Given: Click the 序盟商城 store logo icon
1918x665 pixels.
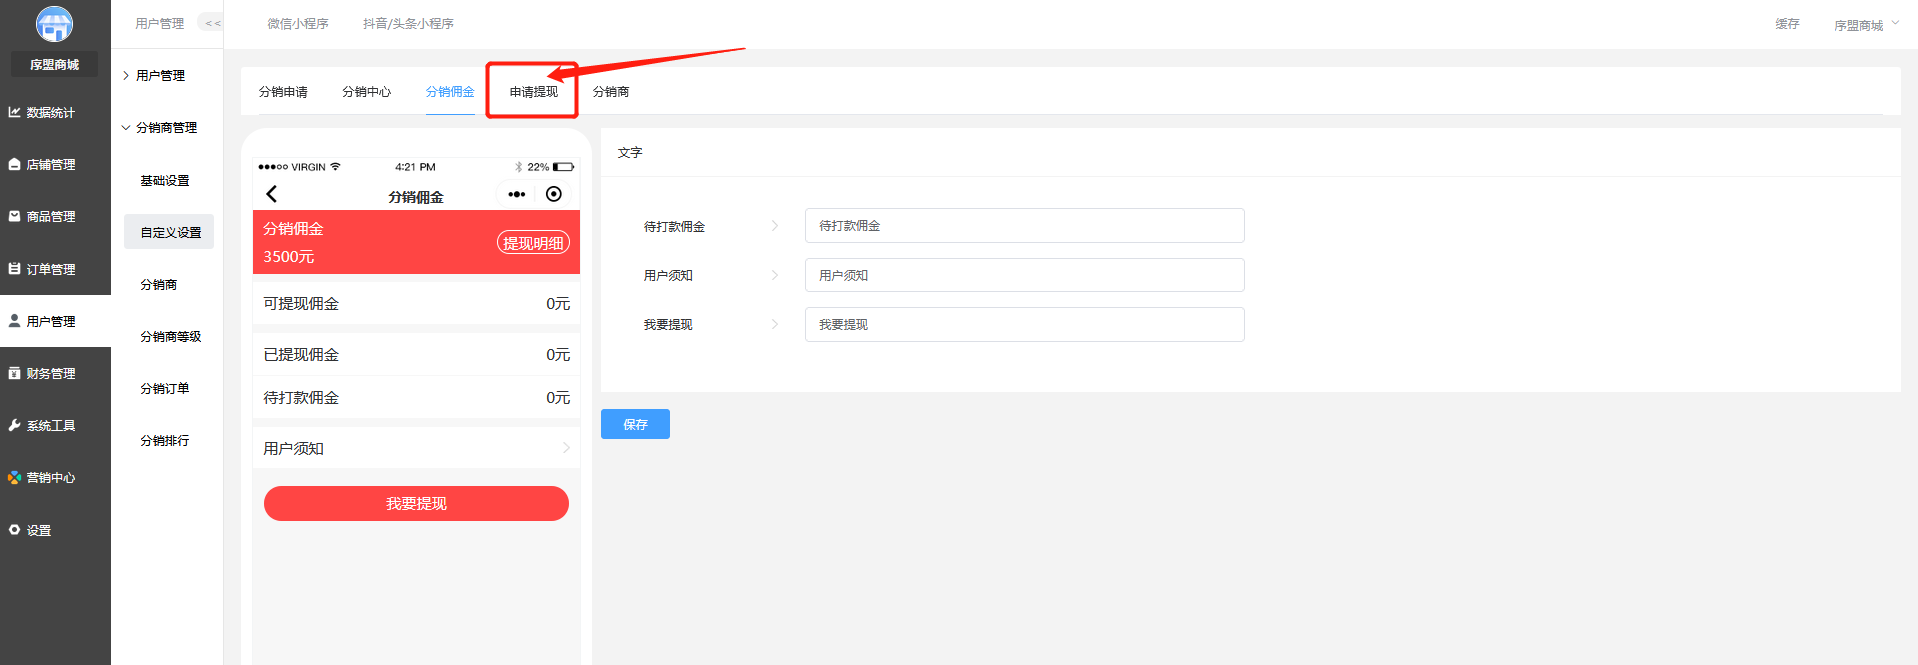Looking at the screenshot, I should click(x=54, y=24).
